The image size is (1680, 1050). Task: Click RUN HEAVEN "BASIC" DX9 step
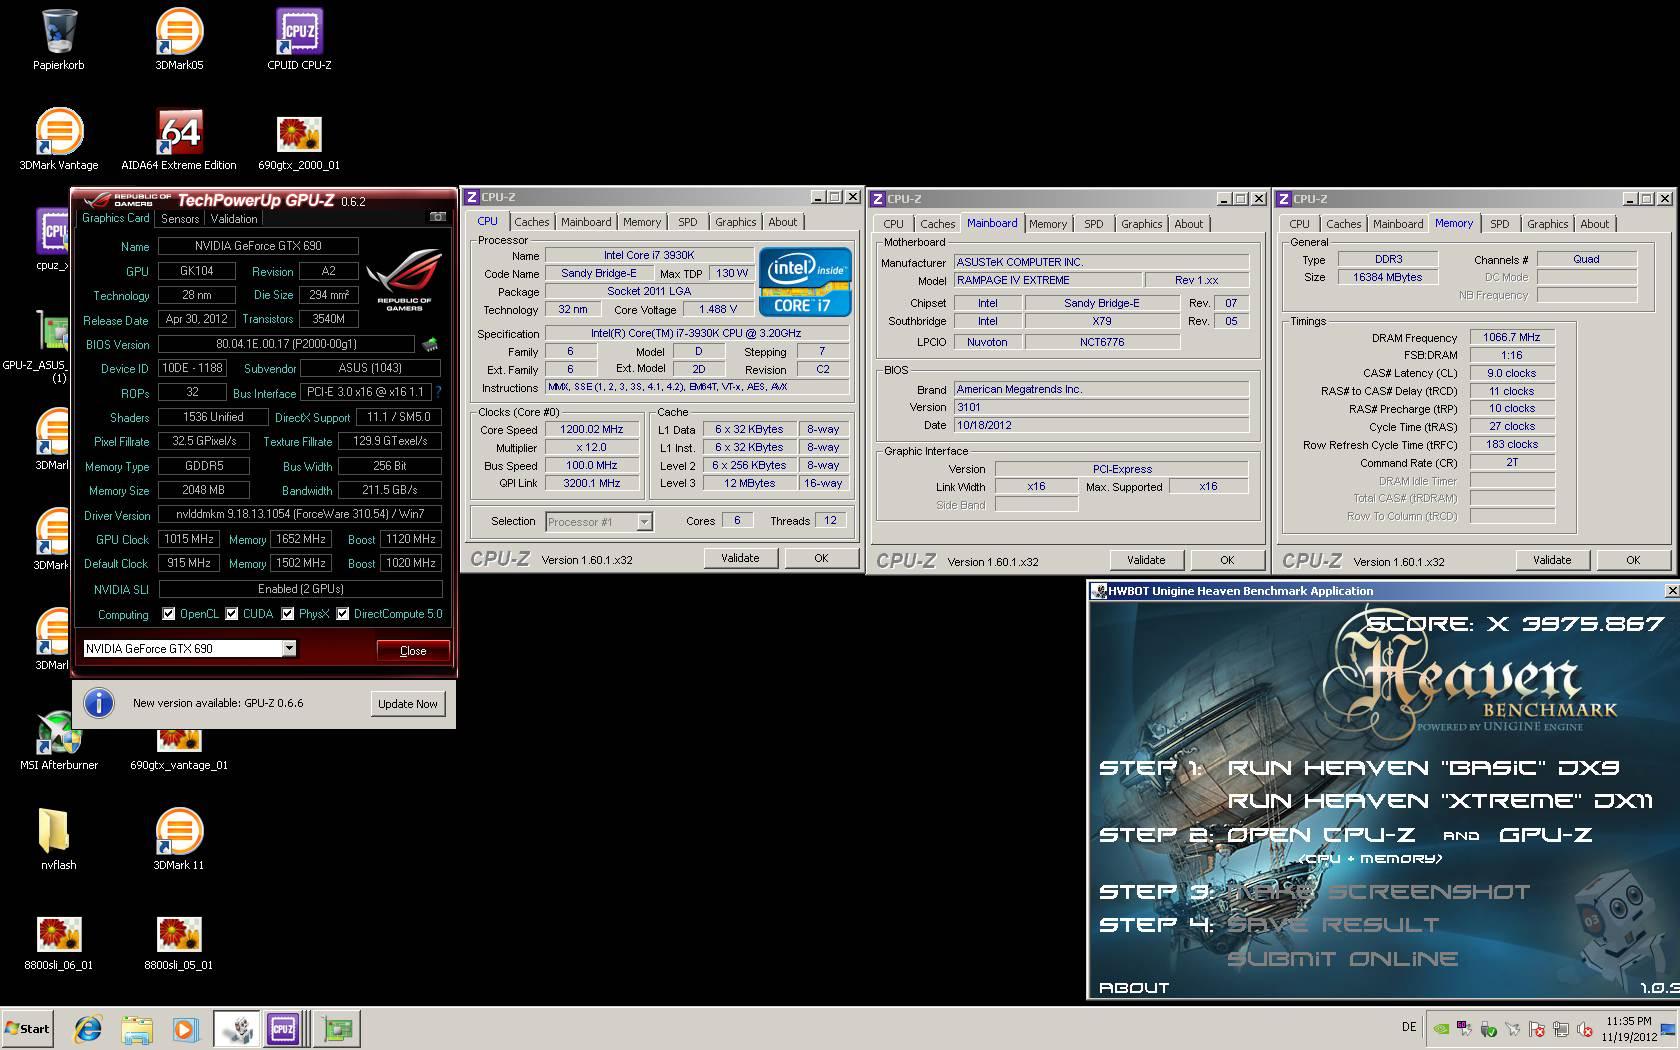point(1424,767)
